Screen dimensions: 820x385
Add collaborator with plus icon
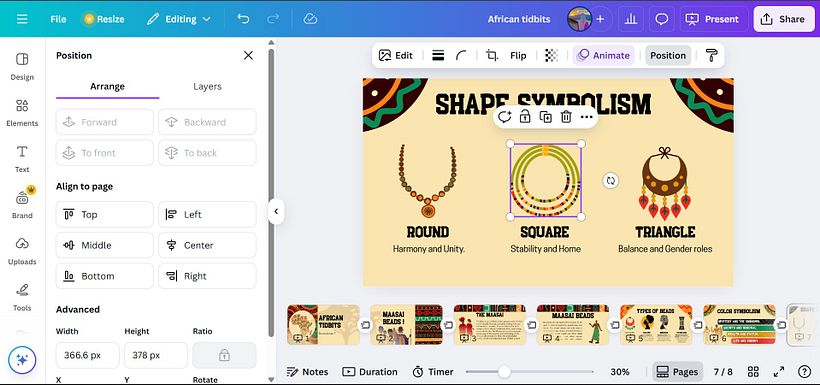coord(600,19)
